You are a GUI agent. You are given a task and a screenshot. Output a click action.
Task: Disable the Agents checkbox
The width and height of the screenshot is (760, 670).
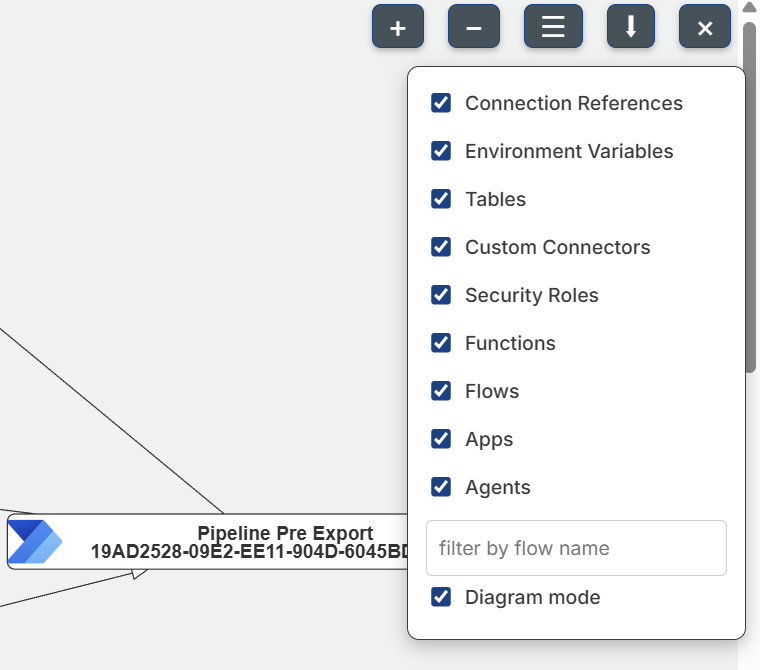coord(441,487)
